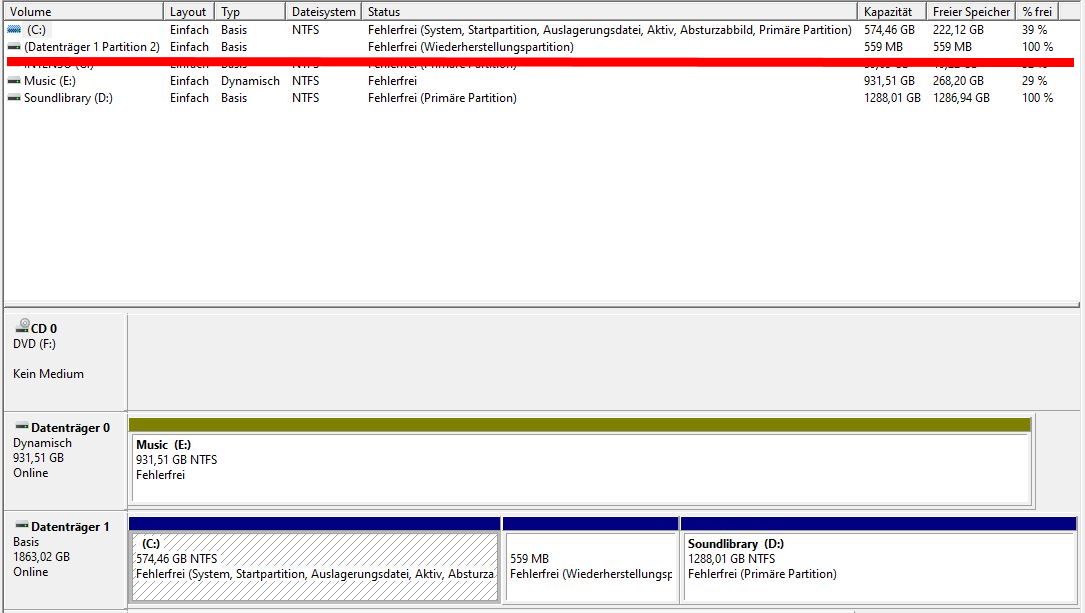Image resolution: width=1085 pixels, height=613 pixels.
Task: Click the drive icon of Datenträger 1 Partition 2
Action: (14, 47)
